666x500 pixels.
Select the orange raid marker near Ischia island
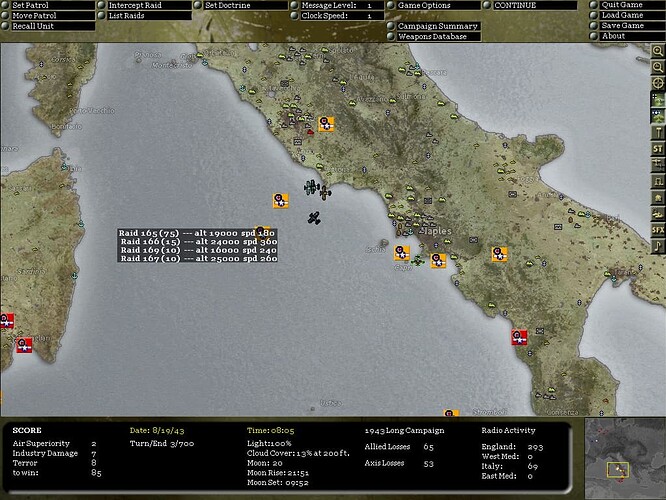[x=402, y=253]
